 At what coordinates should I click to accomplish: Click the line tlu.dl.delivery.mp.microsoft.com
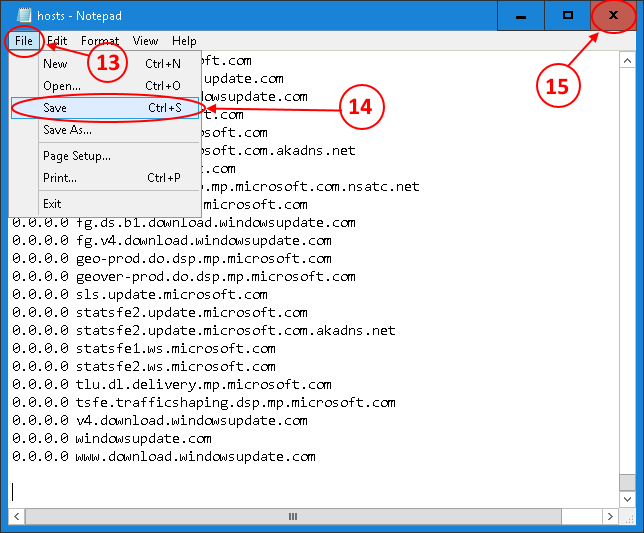pyautogui.click(x=172, y=385)
